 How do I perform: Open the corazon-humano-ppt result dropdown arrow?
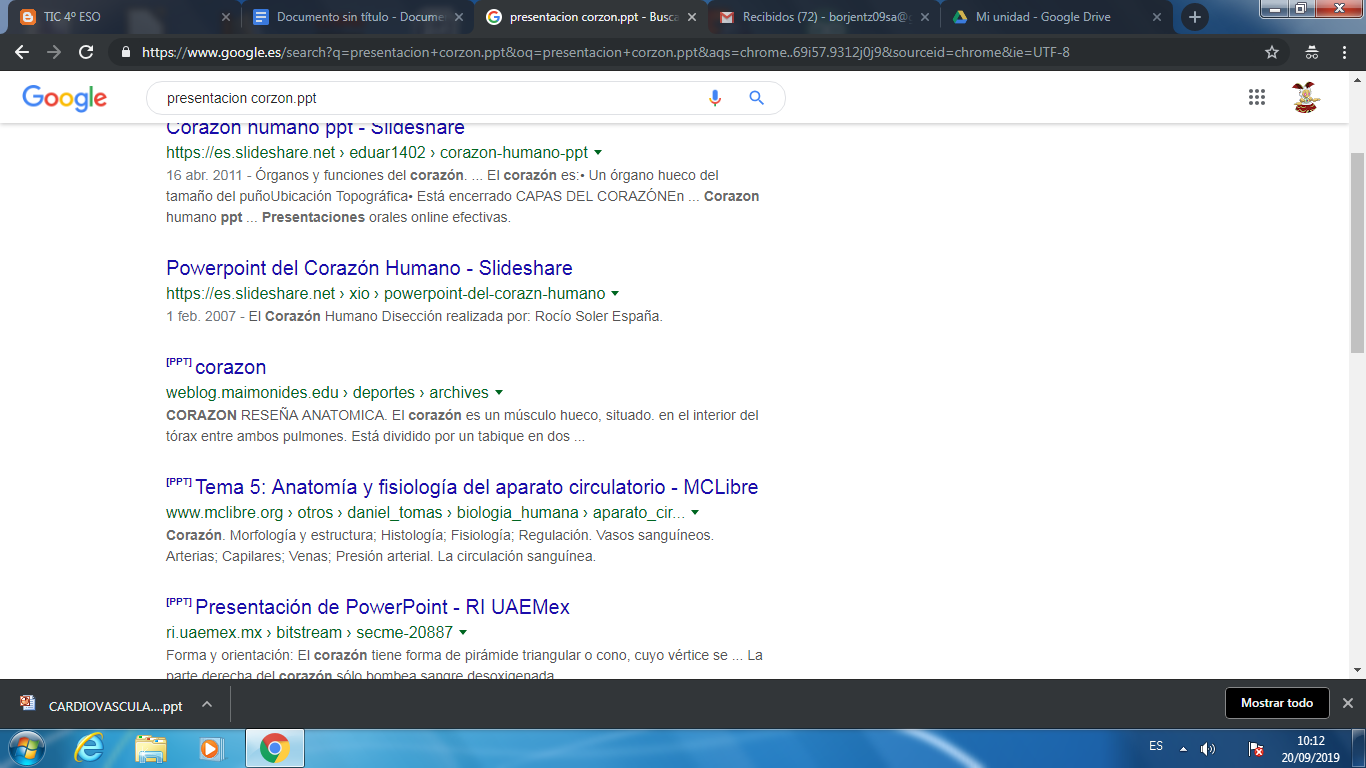[598, 153]
